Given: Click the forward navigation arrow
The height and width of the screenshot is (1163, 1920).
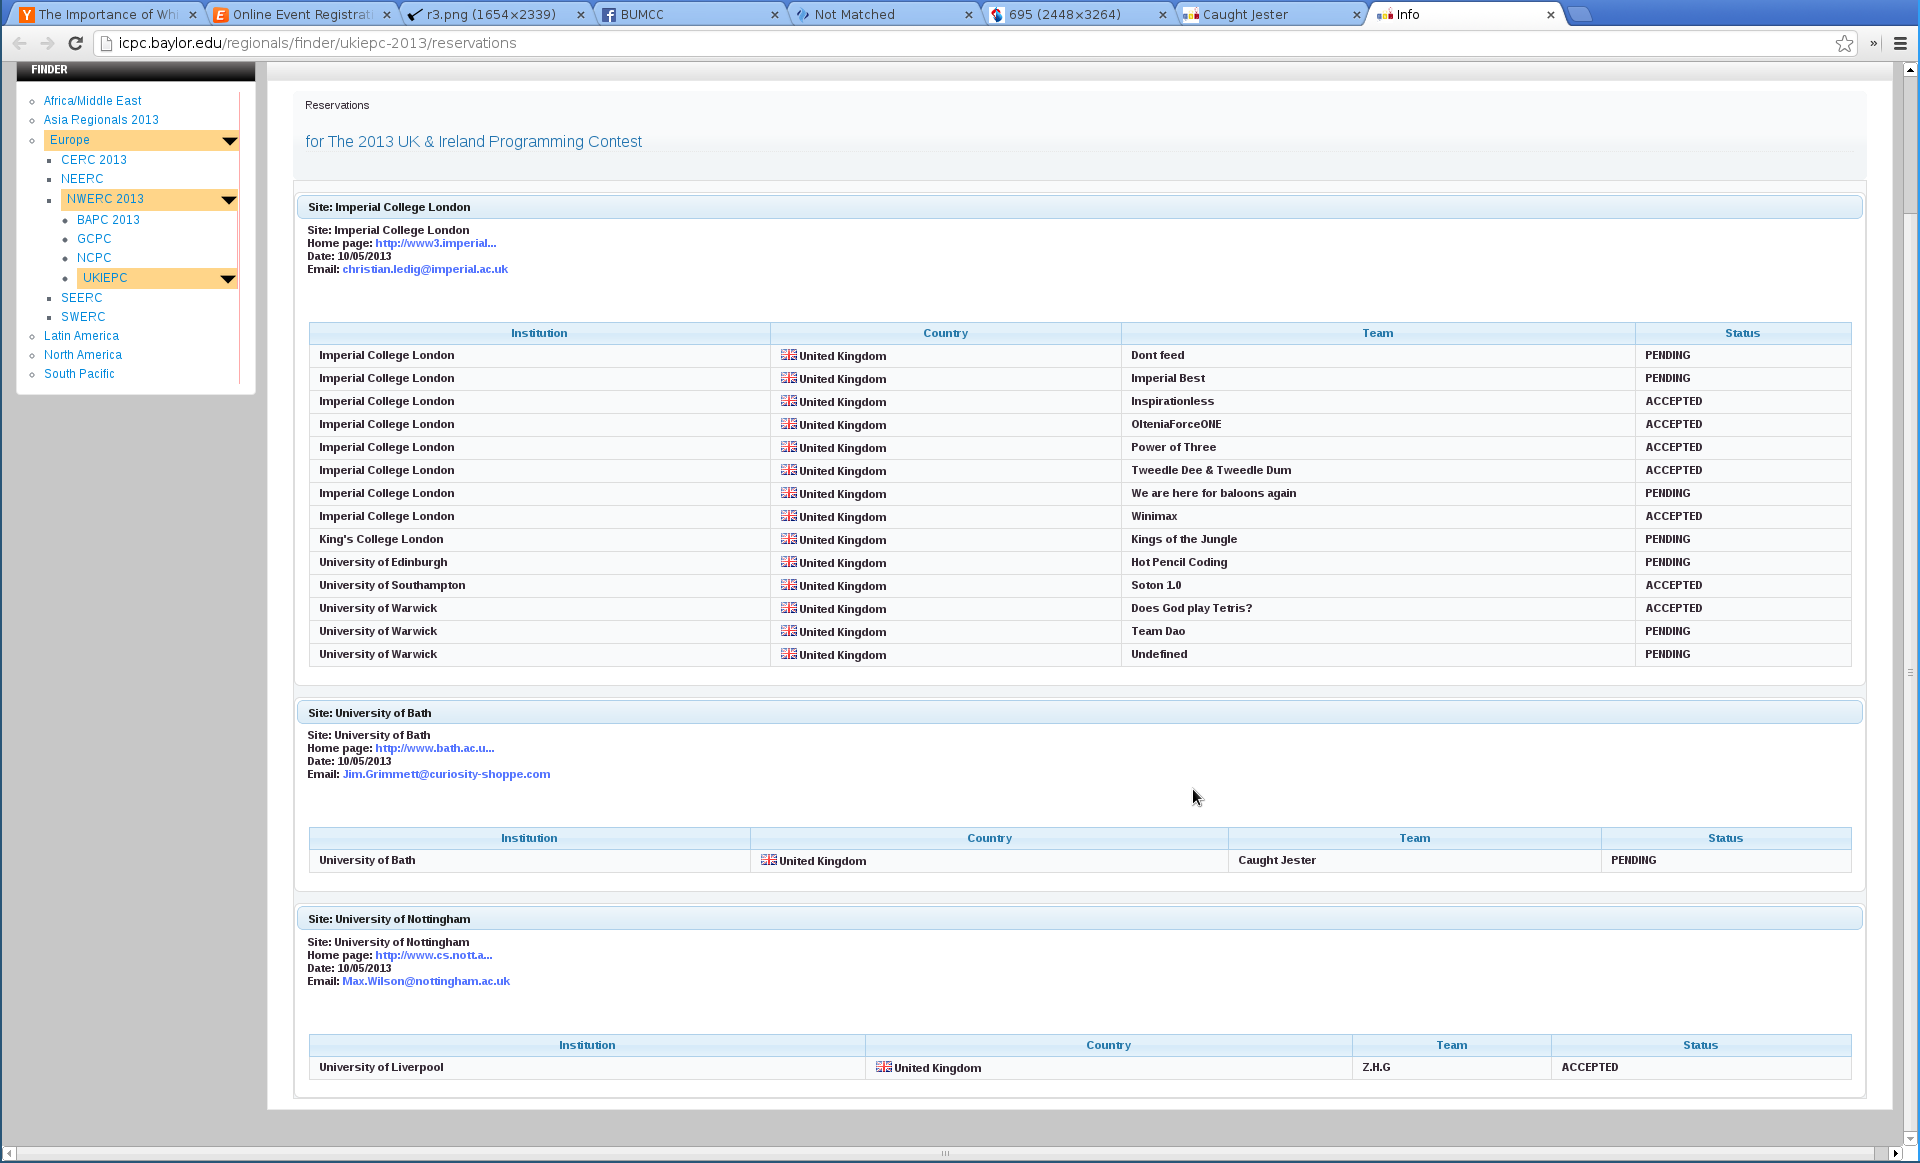Looking at the screenshot, I should (47, 43).
